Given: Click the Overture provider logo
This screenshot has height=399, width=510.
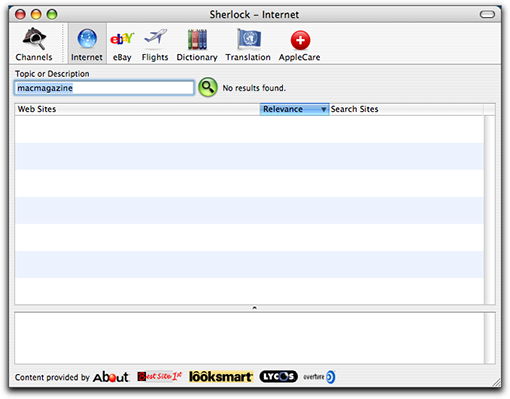Looking at the screenshot, I should (x=319, y=377).
